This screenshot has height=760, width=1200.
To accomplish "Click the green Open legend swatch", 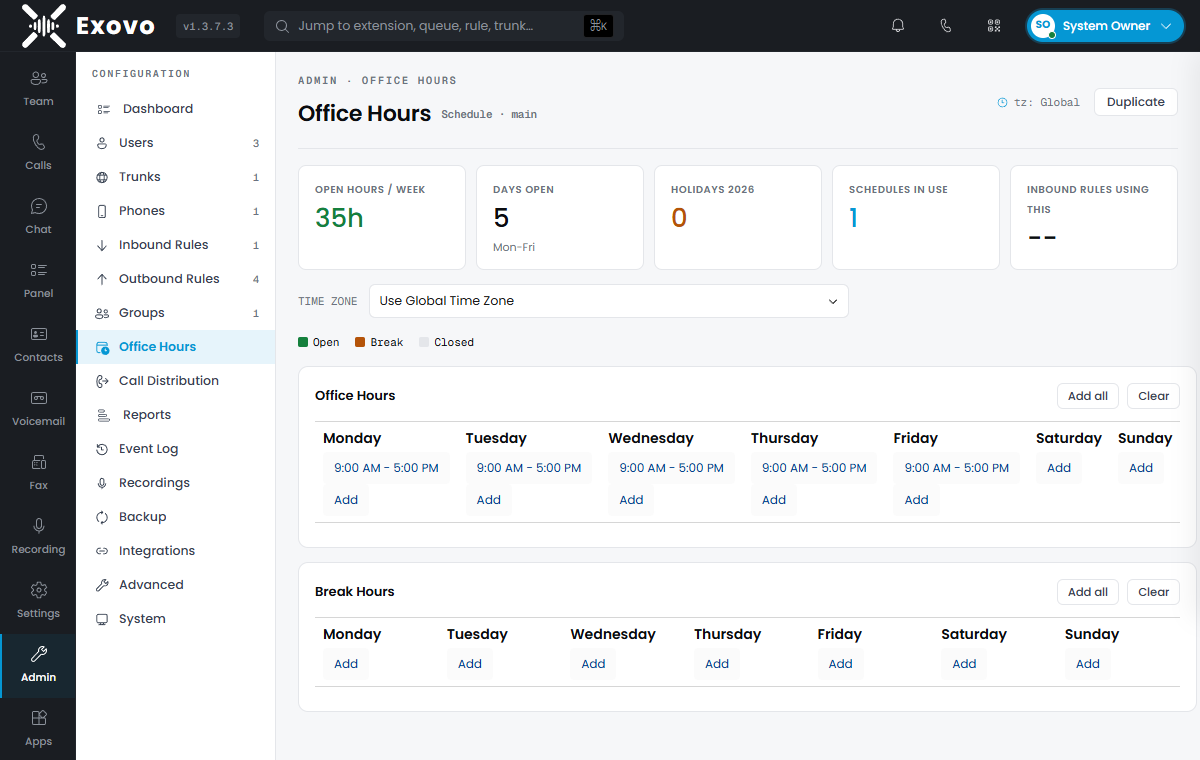I will [x=303, y=342].
